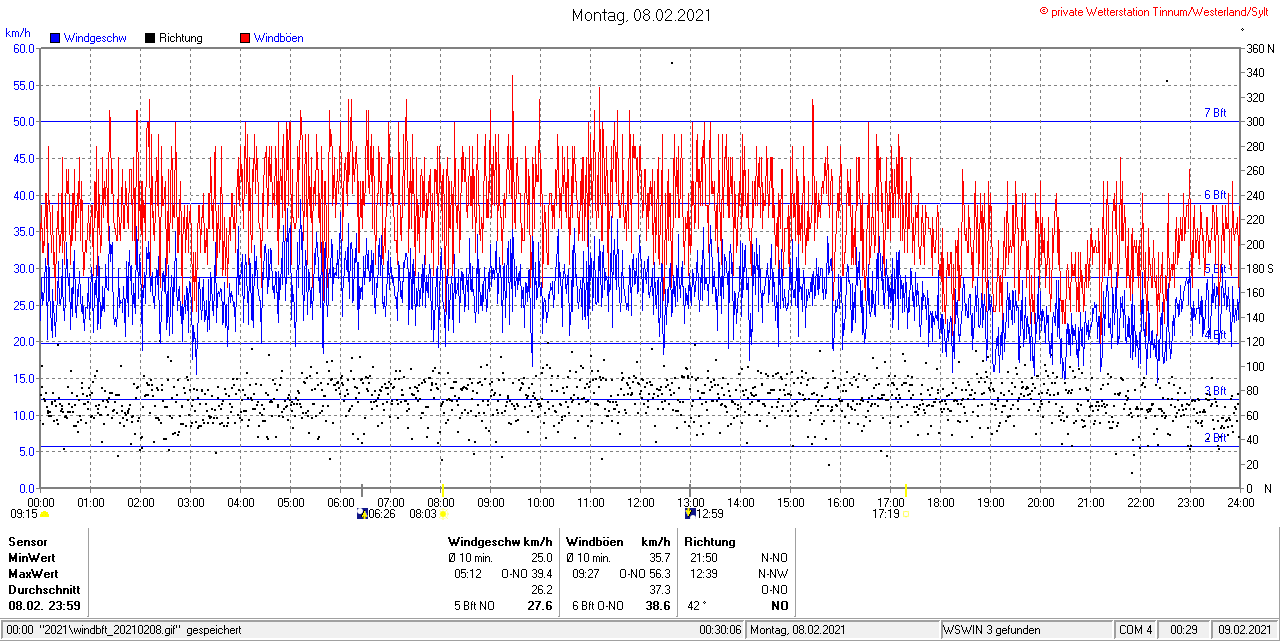Click the 180 S direction axis label
This screenshot has height=641, width=1280.
coord(1259,268)
